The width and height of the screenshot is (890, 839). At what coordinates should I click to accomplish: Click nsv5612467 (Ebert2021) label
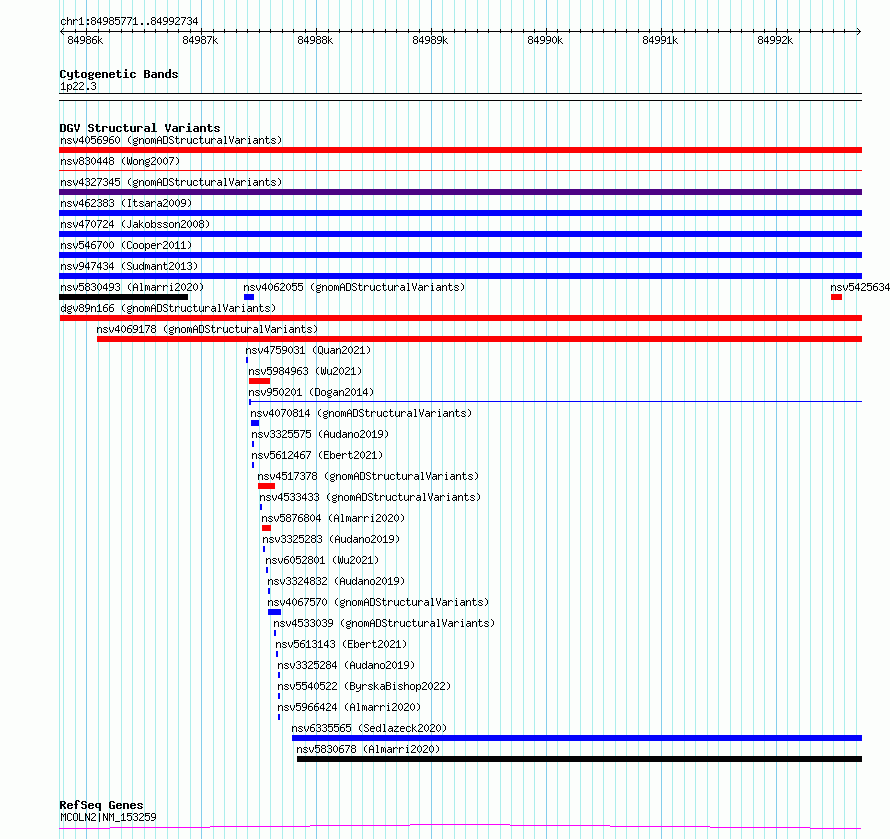[x=317, y=455]
